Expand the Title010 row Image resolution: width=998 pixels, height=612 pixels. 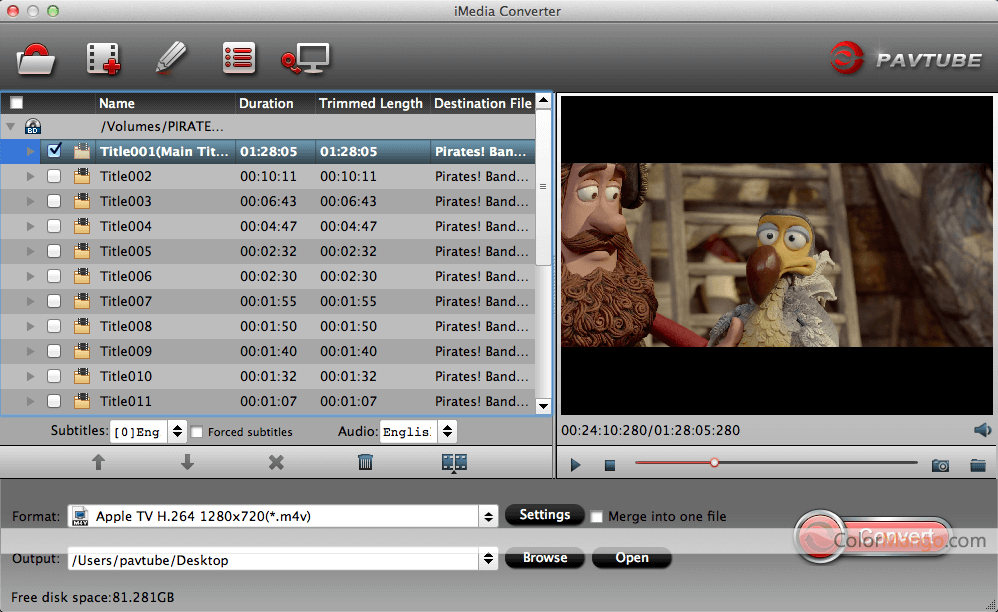pos(30,376)
